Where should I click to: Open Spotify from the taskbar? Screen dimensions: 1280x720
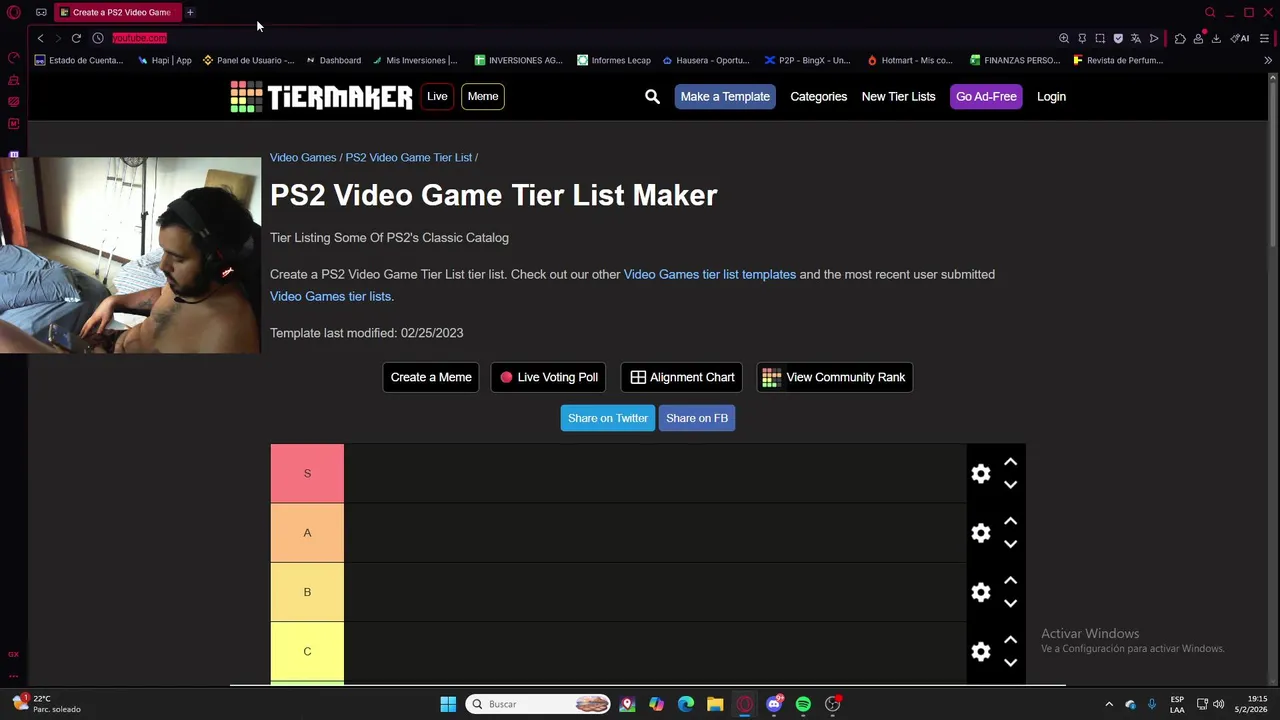coord(803,704)
